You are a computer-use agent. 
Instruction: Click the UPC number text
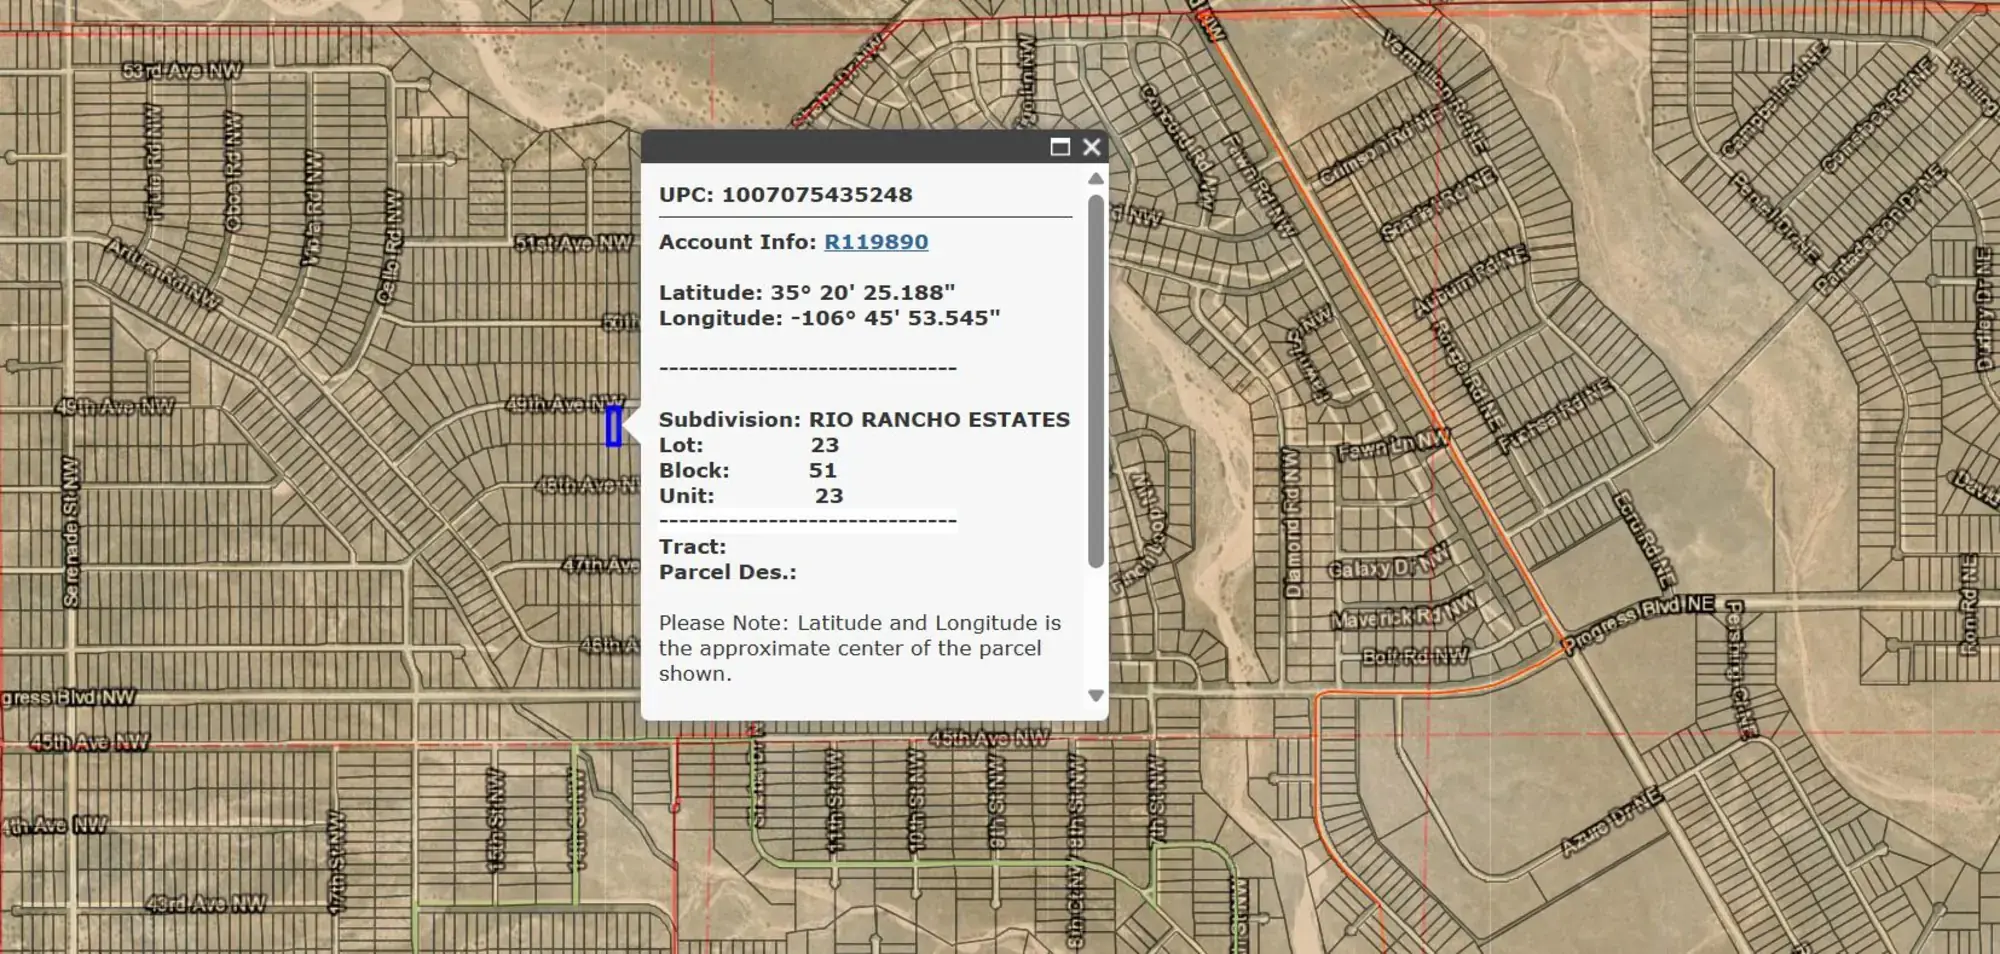[817, 195]
